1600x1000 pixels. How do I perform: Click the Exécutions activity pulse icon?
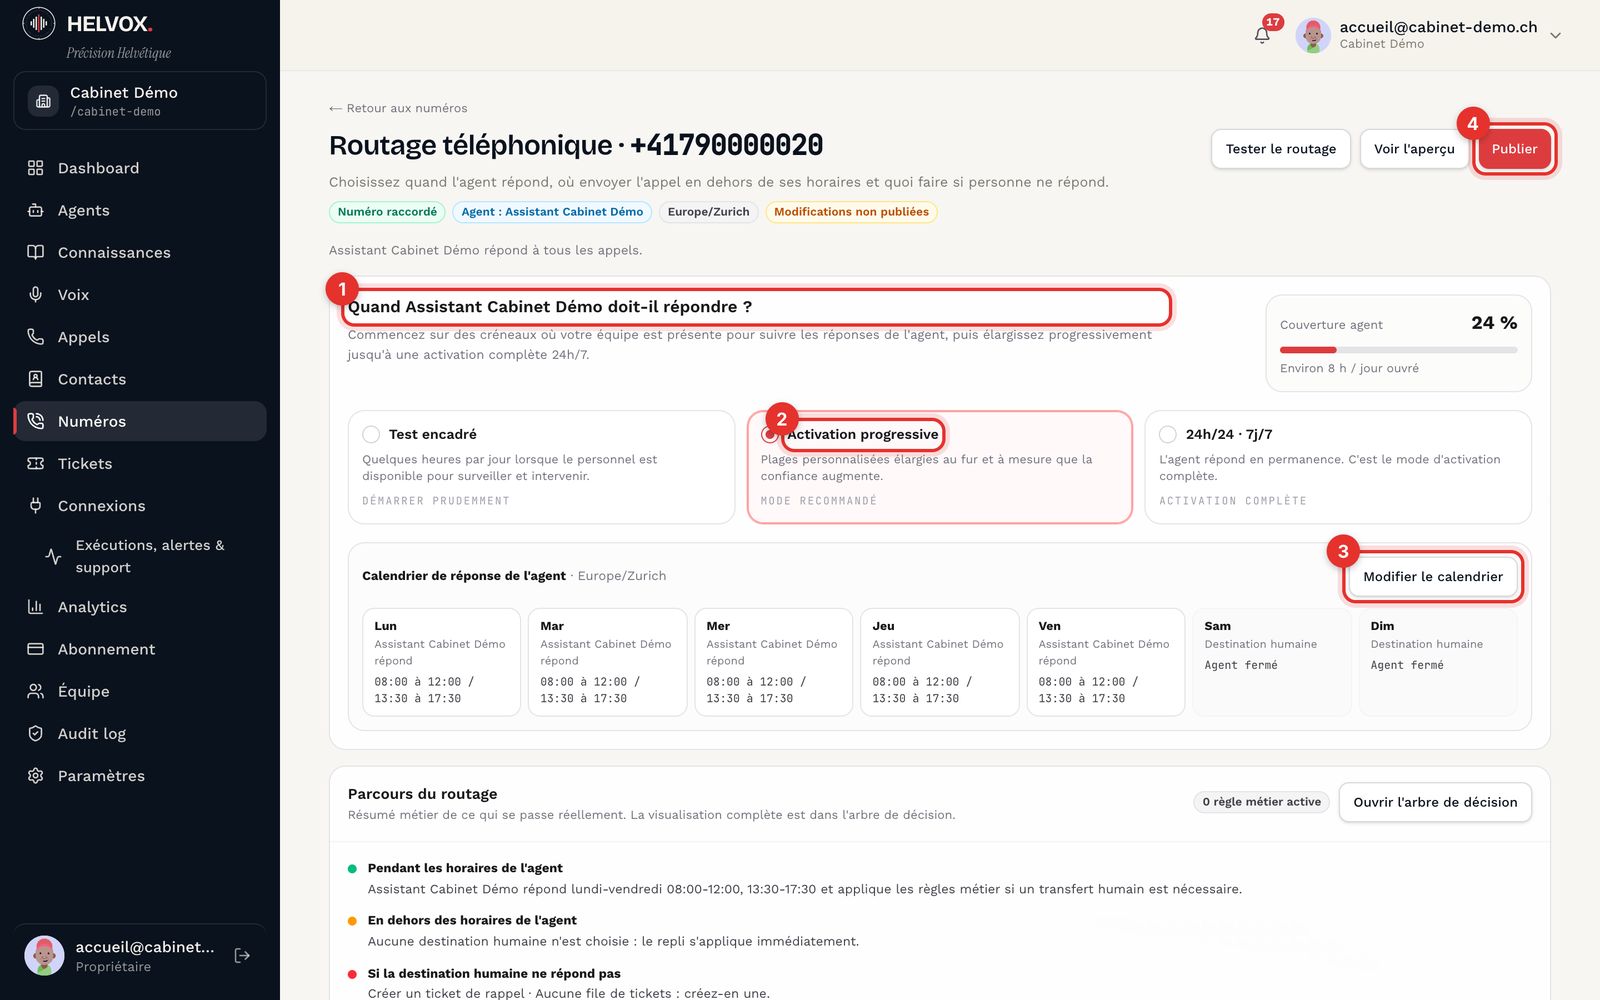pos(54,556)
